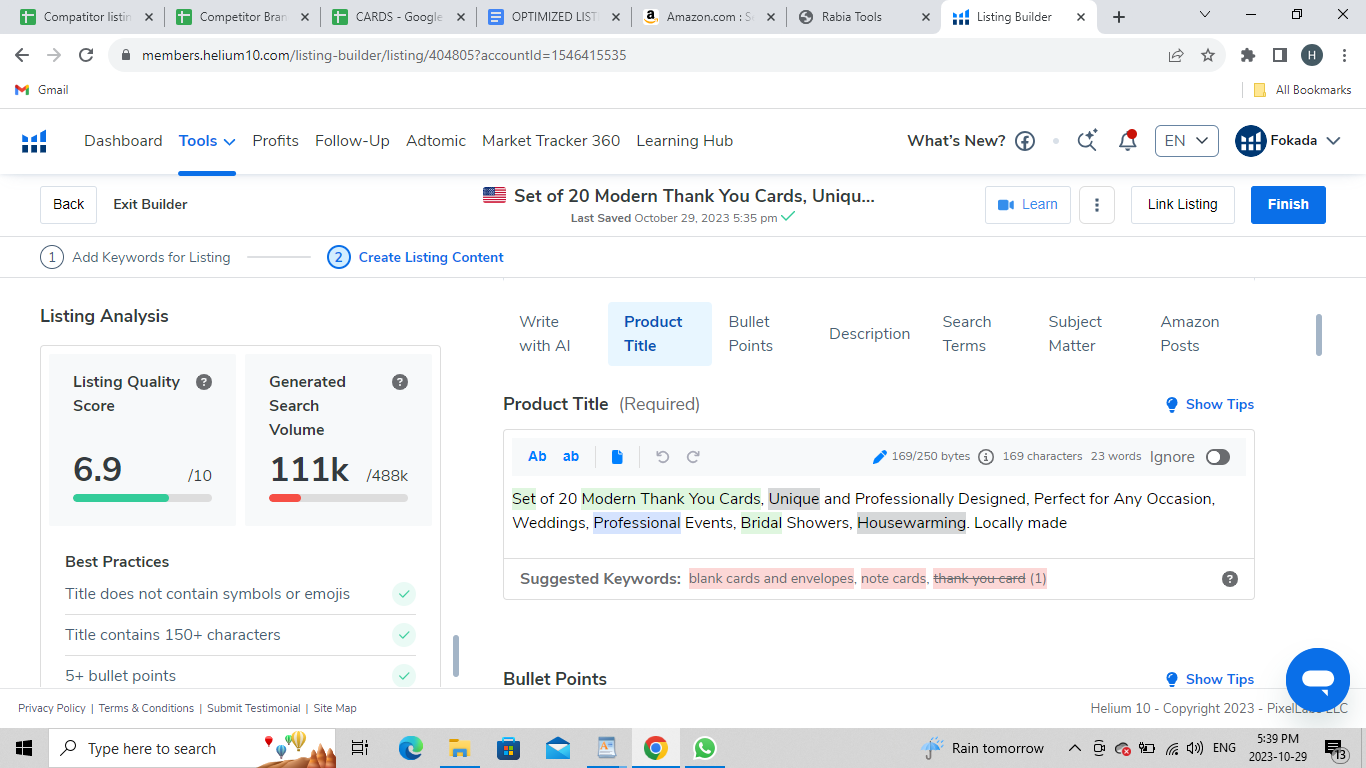Open the Fokada account dropdown
1366x768 pixels.
click(x=1288, y=141)
